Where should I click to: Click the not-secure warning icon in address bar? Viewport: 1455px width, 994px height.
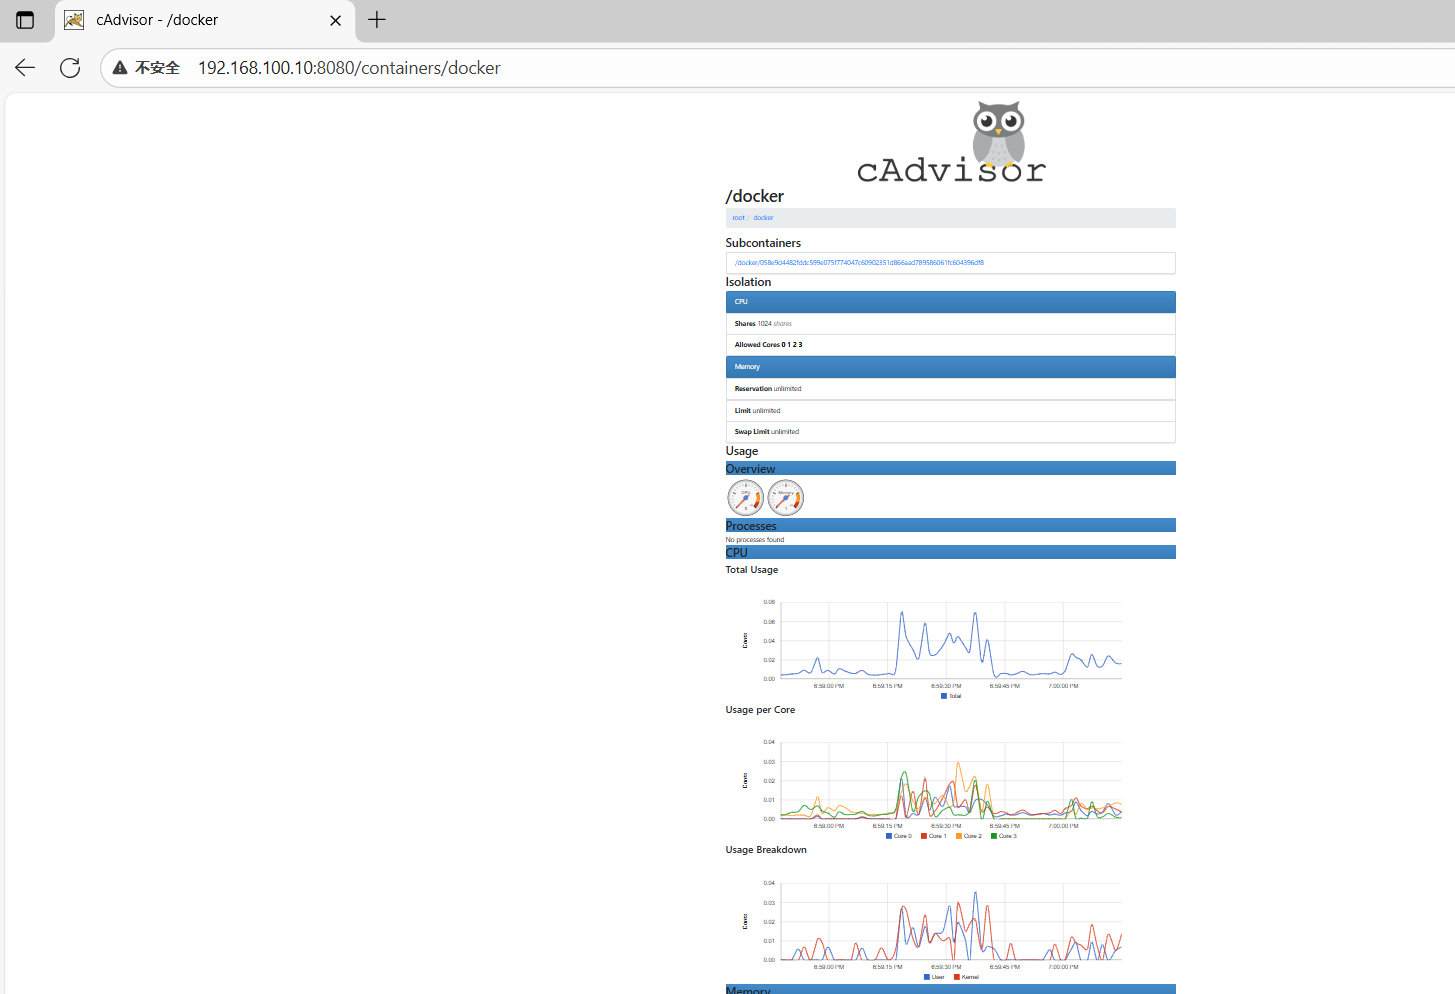pos(120,68)
